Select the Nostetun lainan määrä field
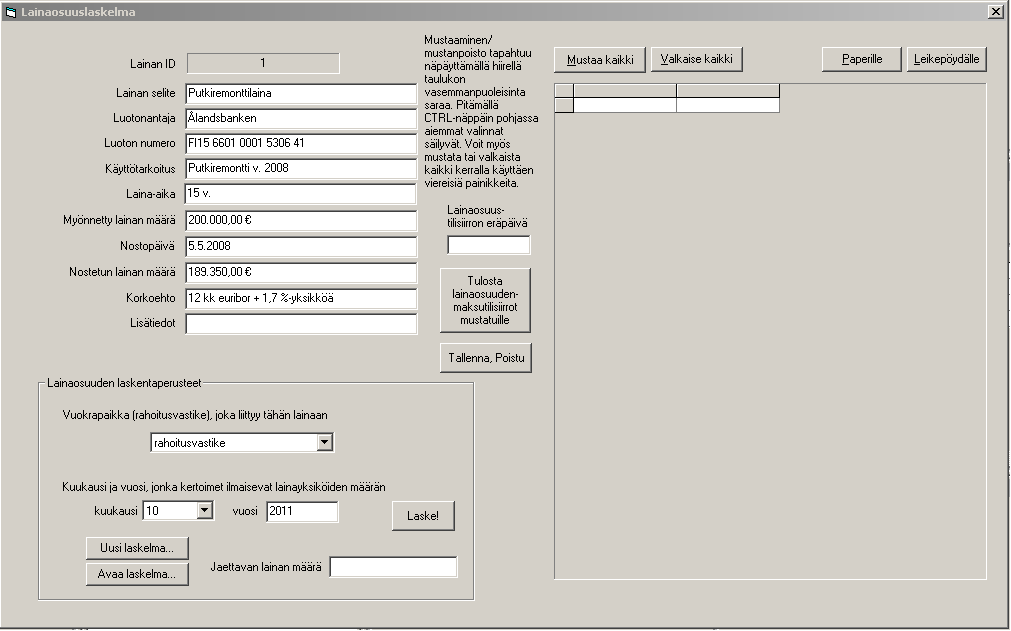The height and width of the screenshot is (631, 1011). 301,273
